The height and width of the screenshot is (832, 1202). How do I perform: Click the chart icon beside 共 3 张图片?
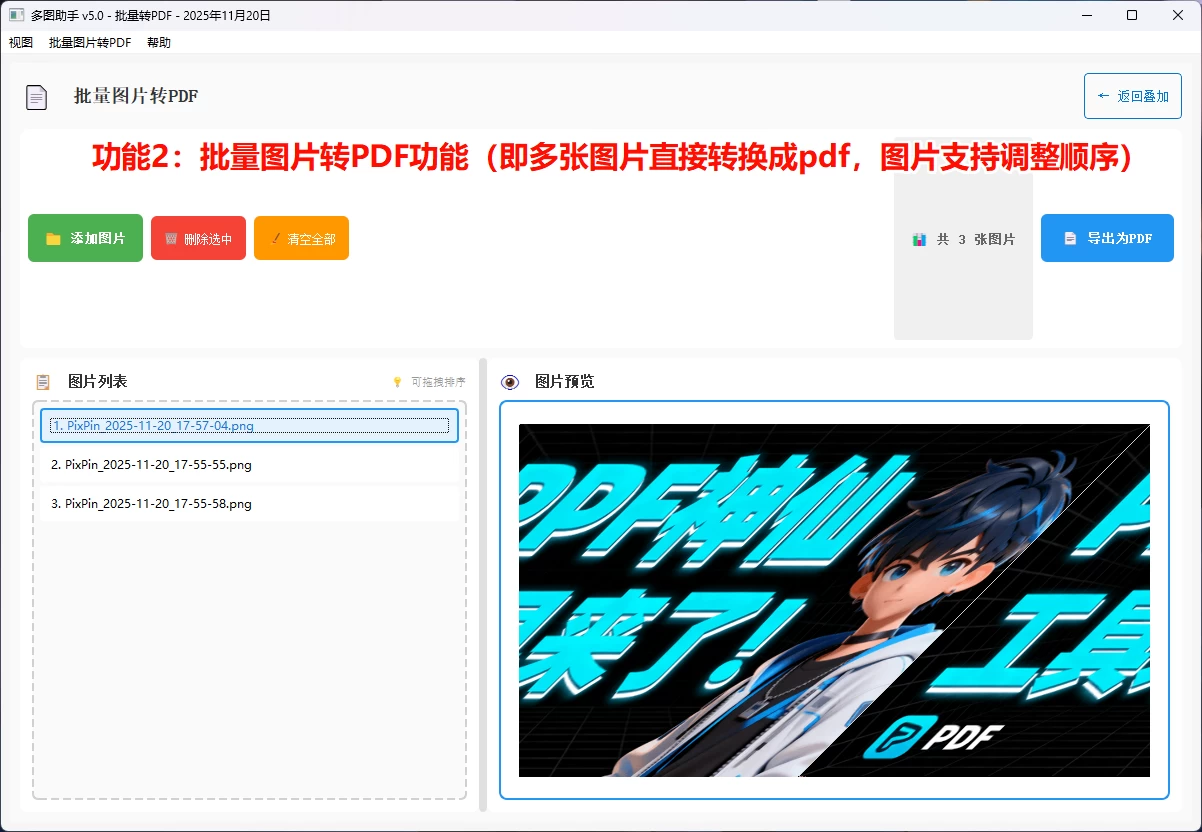[x=919, y=239]
